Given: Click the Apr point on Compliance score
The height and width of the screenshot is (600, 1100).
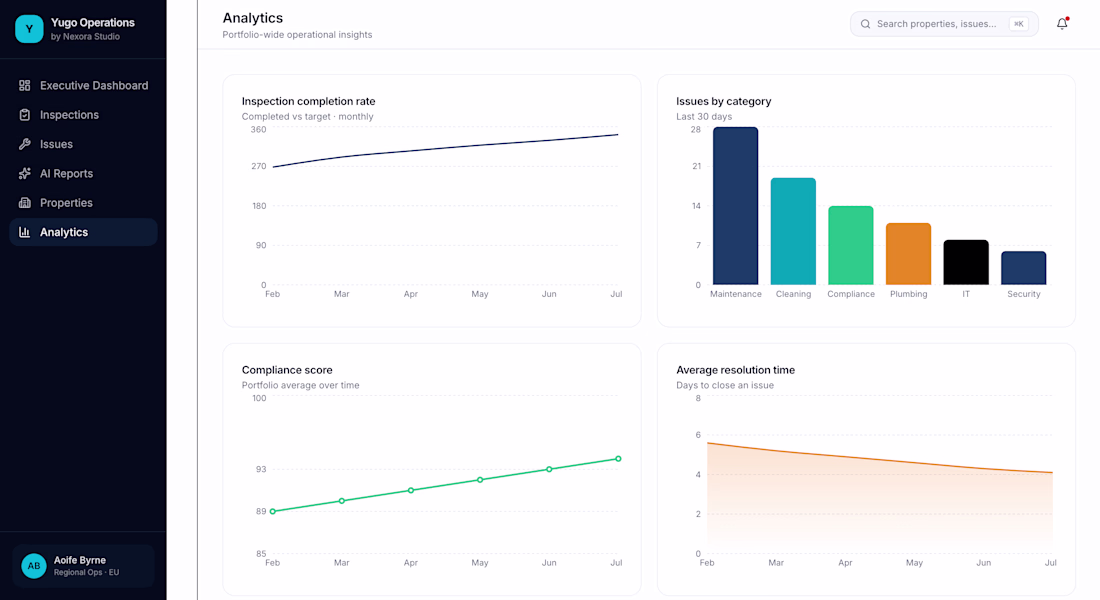Looking at the screenshot, I should pos(411,491).
